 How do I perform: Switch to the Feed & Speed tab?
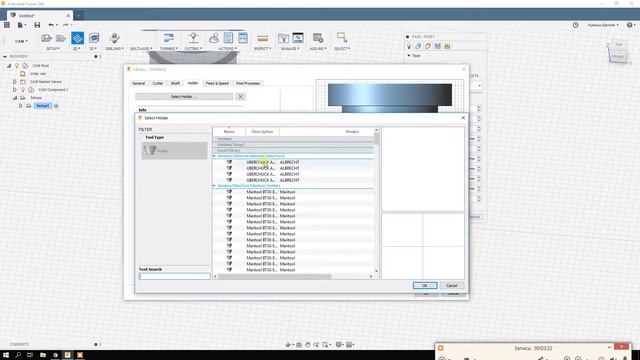tap(217, 83)
